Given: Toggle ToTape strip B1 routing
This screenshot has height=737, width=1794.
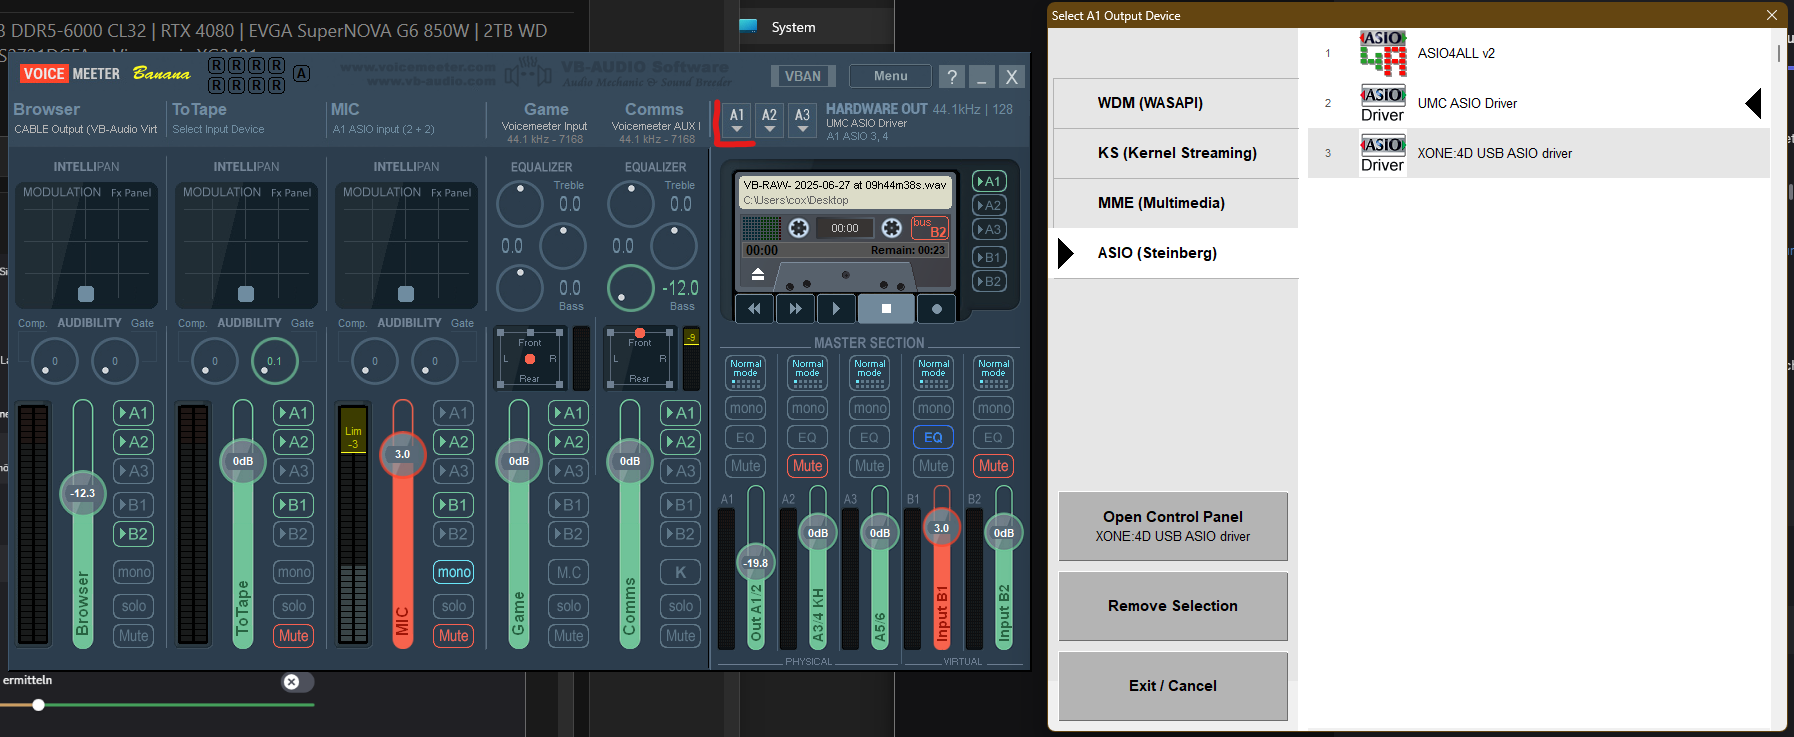Looking at the screenshot, I should (x=293, y=505).
